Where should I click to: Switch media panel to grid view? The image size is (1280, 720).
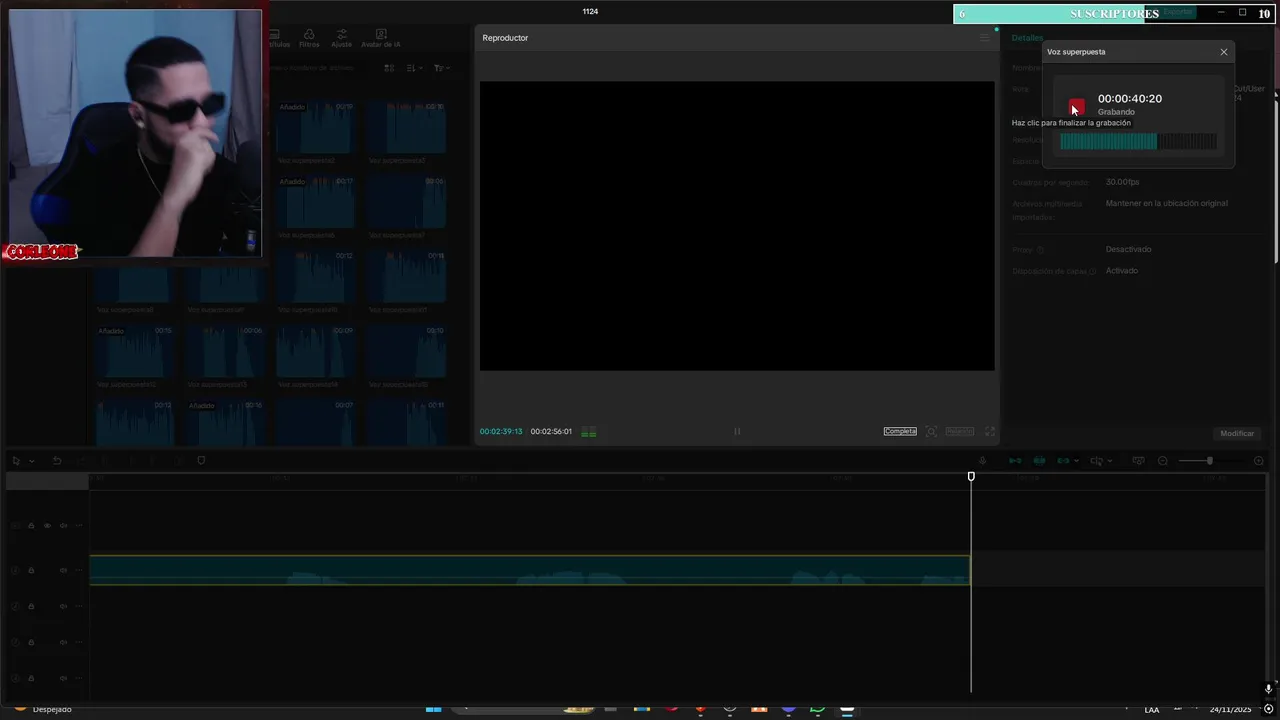click(389, 68)
